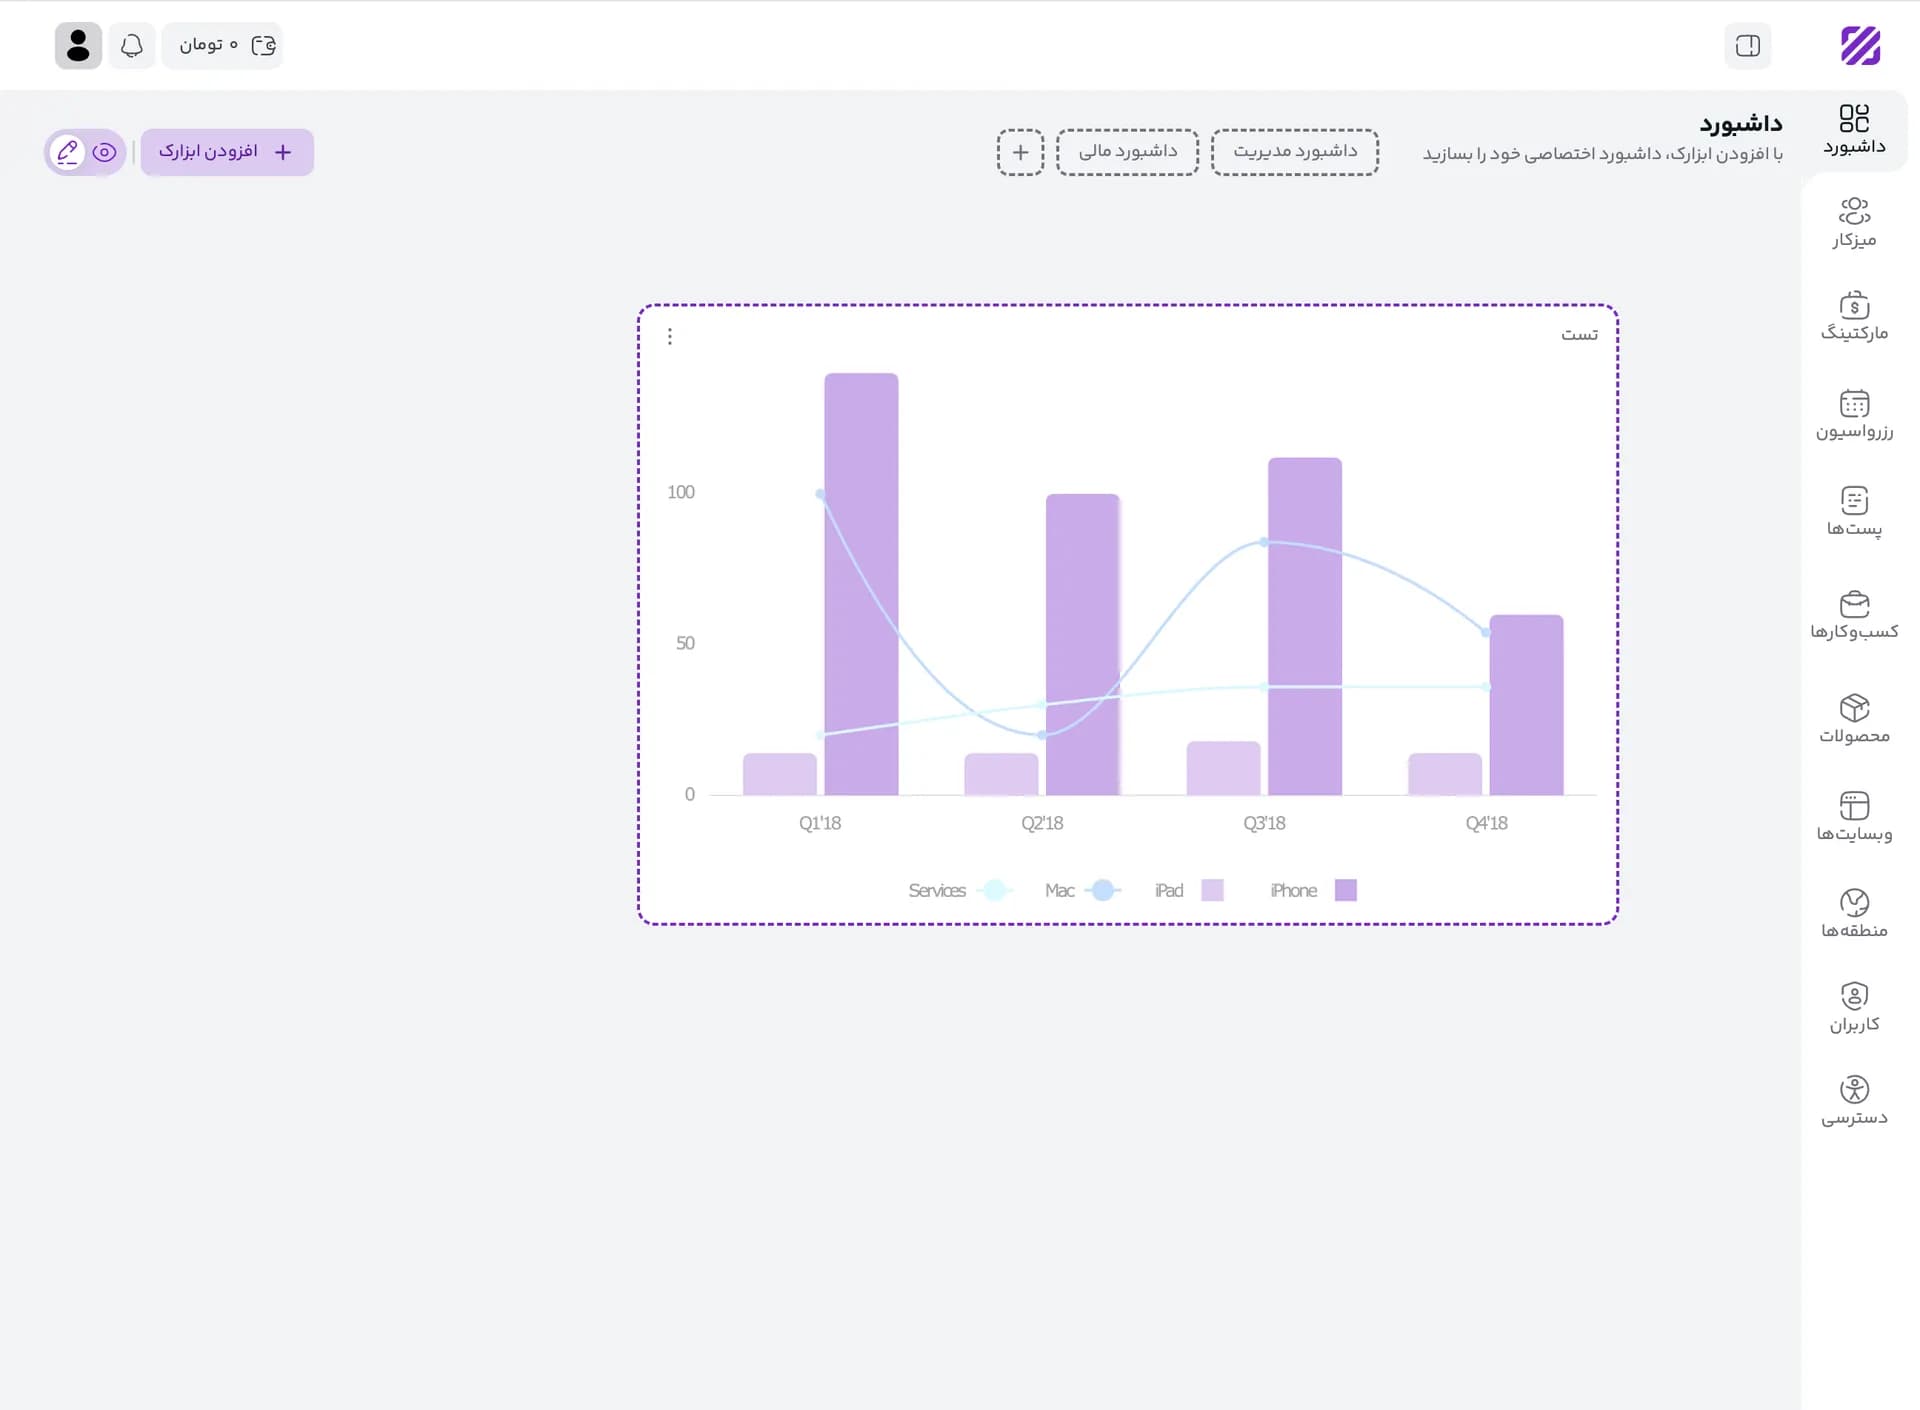
Task: Click the notification bell icon
Action: point(132,46)
